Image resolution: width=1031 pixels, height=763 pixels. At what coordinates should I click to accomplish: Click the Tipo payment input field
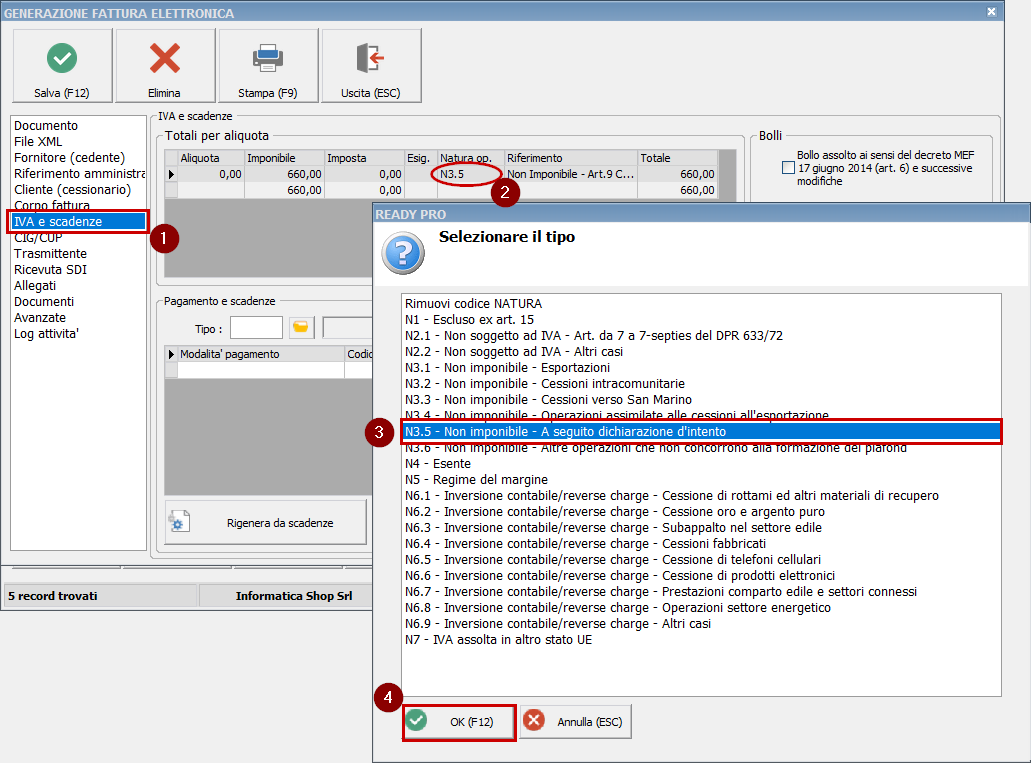(256, 328)
